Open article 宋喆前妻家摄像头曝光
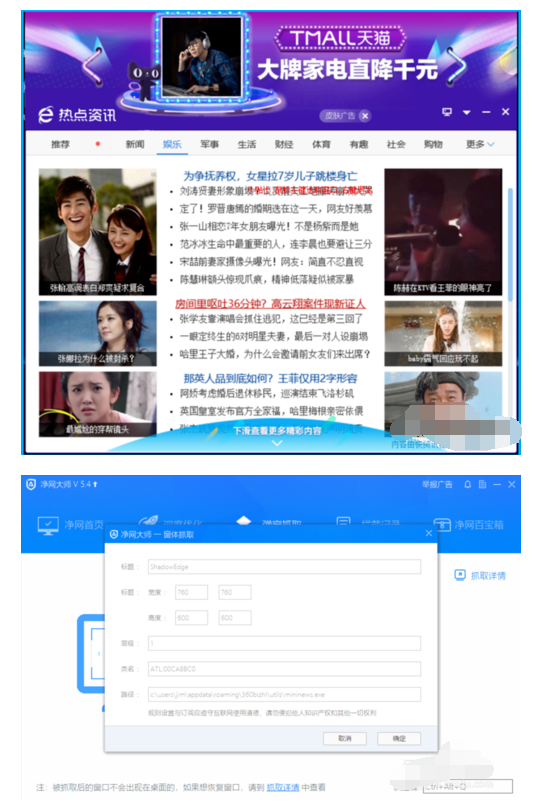Viewport: 543px width, 809px height. click(272, 262)
